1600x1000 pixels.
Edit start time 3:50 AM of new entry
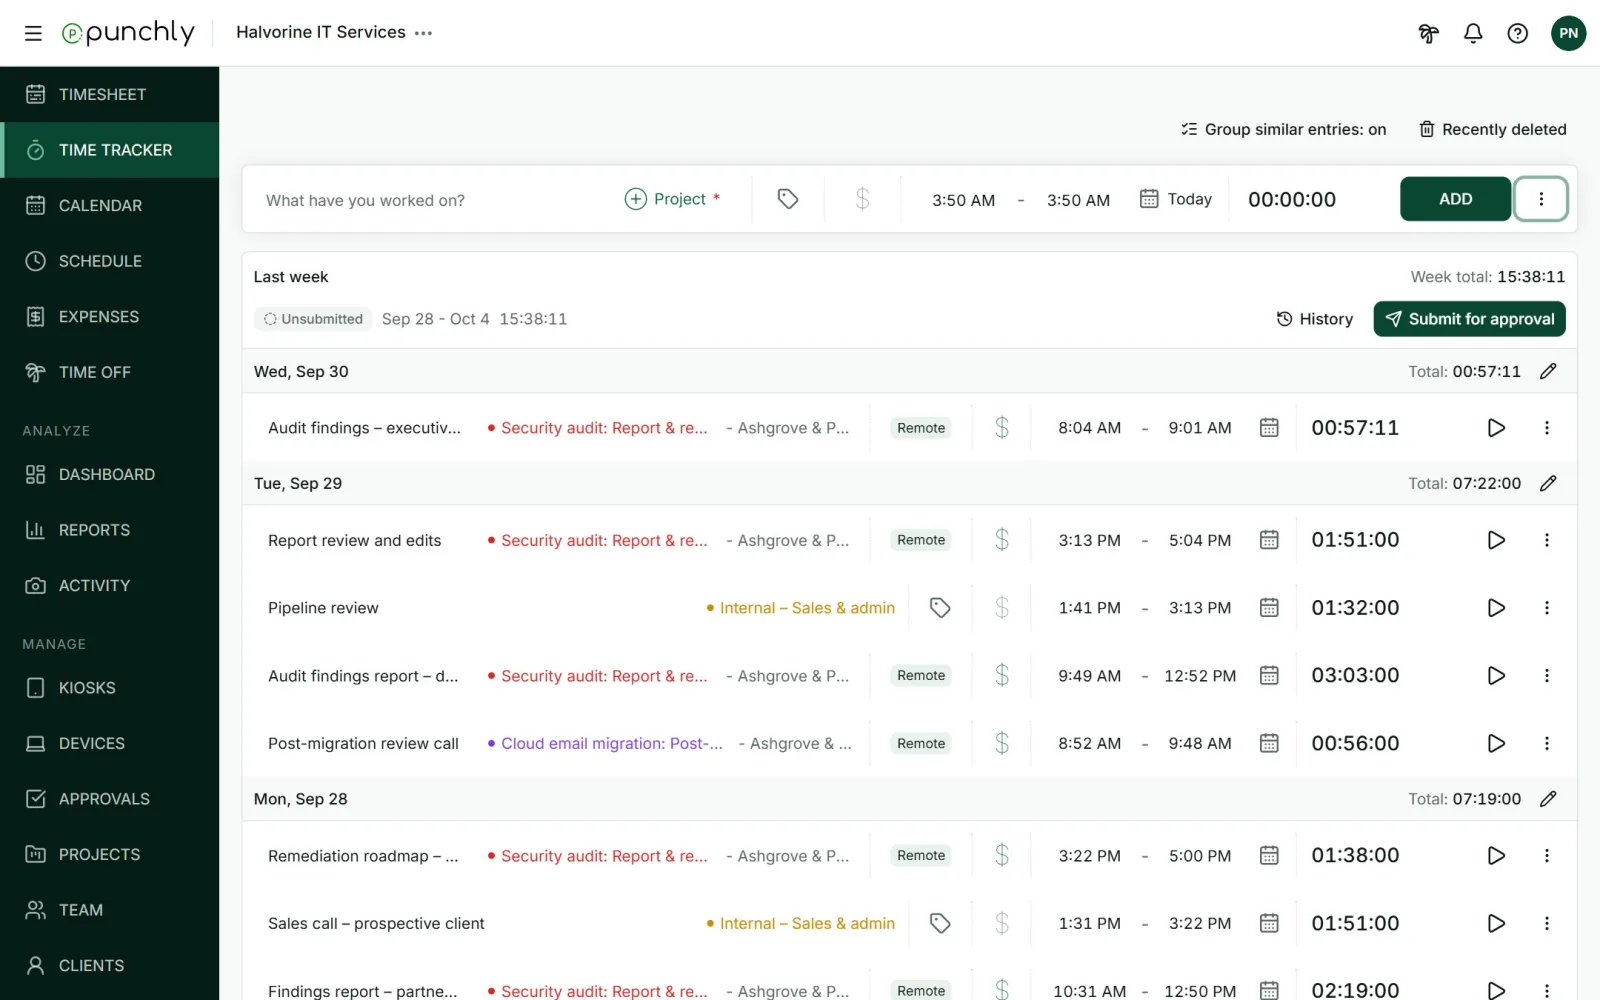point(963,200)
